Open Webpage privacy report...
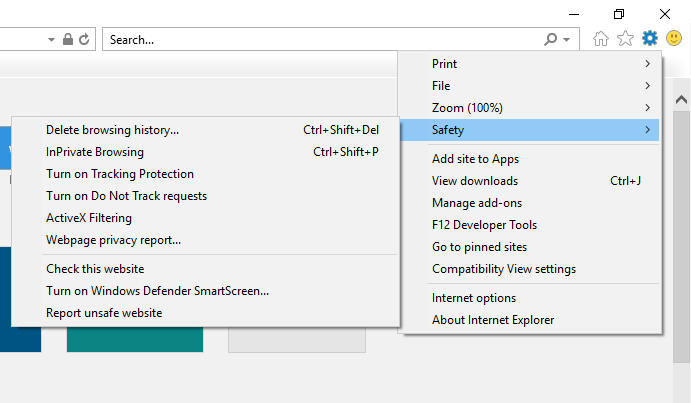 click(205, 240)
